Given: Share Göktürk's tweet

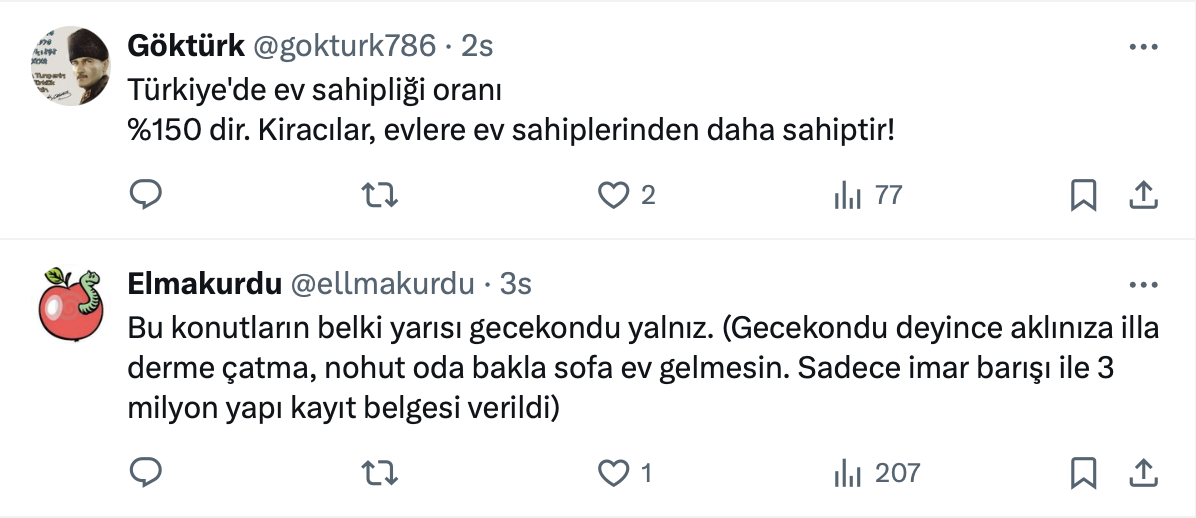Looking at the screenshot, I should click(x=1143, y=195).
